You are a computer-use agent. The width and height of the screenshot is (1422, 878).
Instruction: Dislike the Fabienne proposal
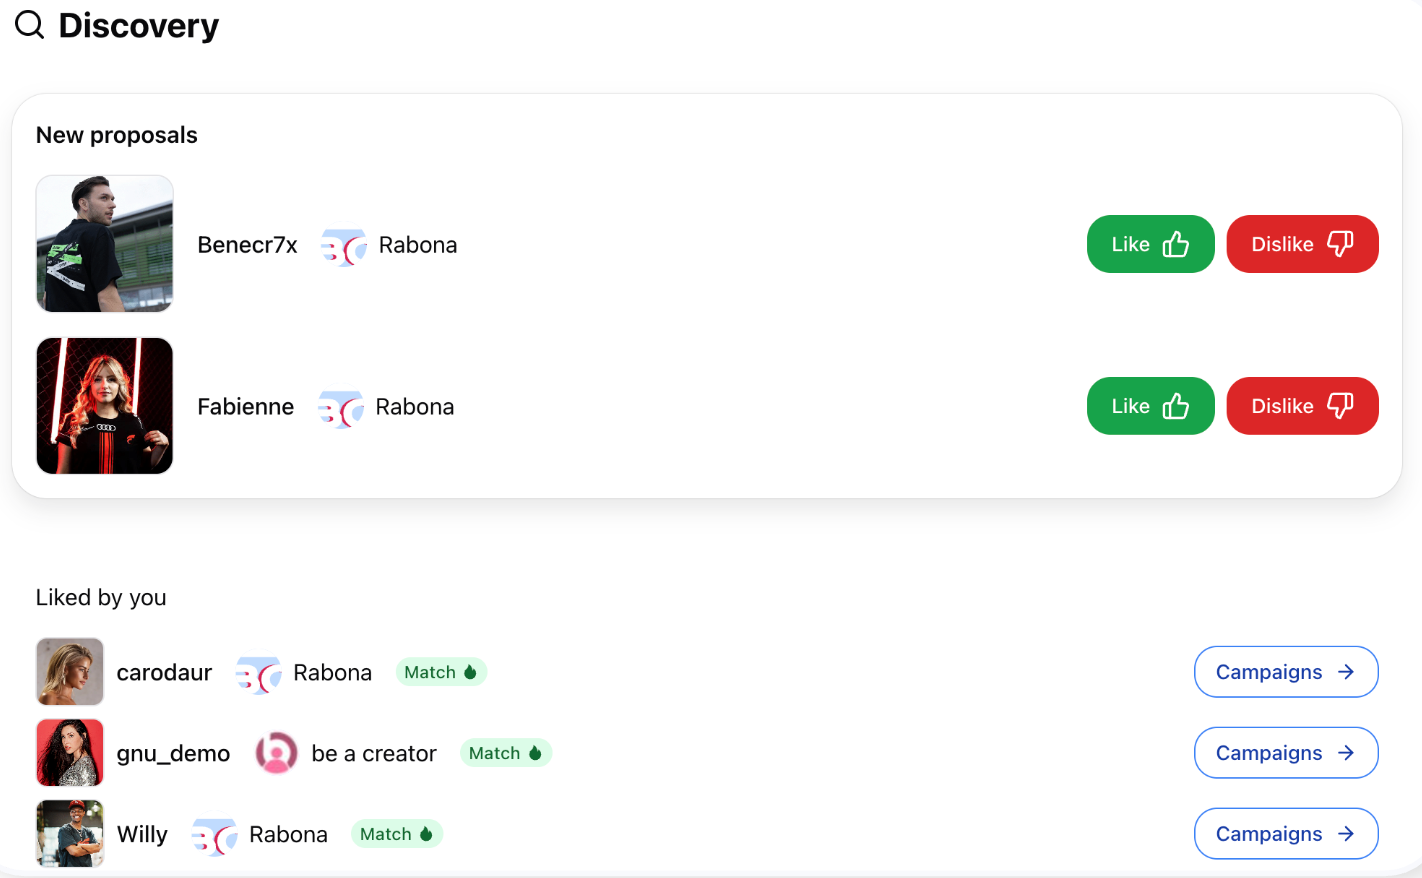(x=1303, y=406)
